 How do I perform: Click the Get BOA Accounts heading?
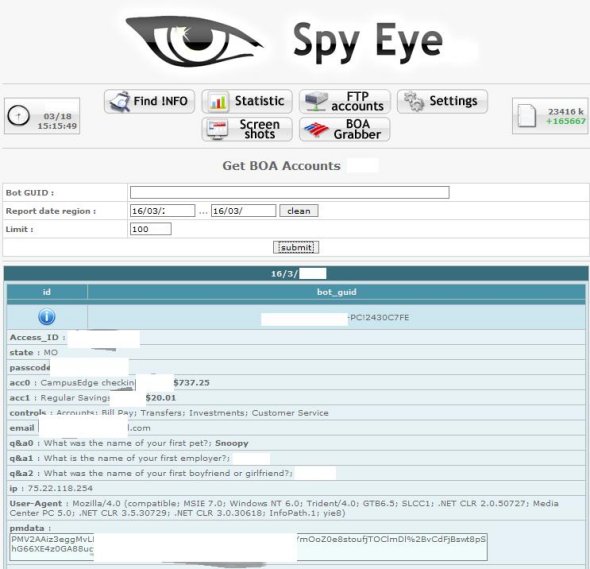(x=281, y=166)
